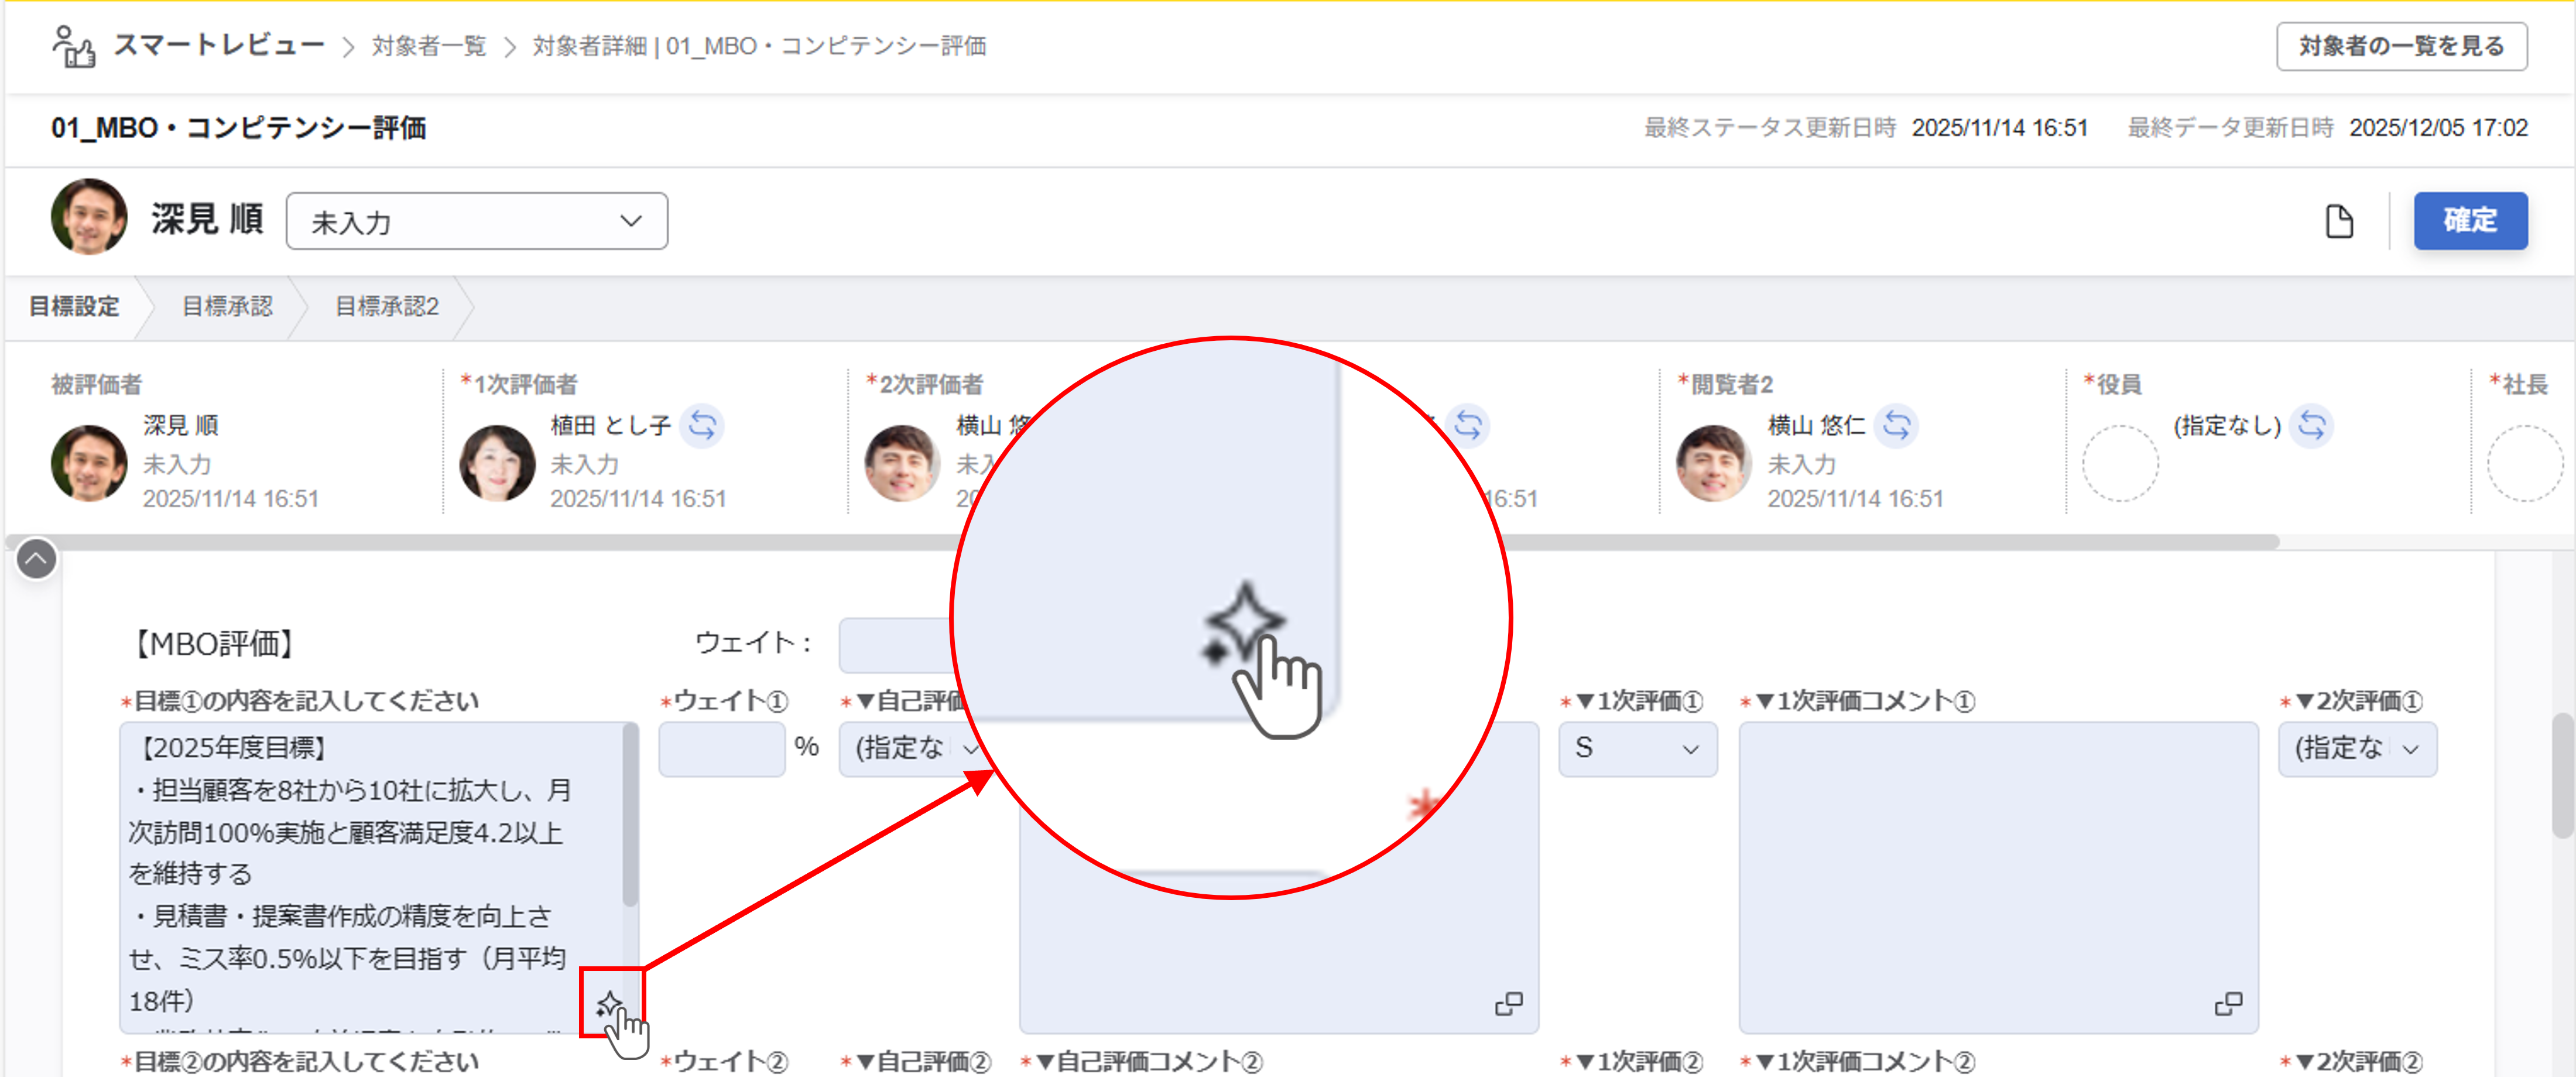The image size is (2576, 1077).
Task: Expand 自己評価コメント① textarea with popout icon
Action: (x=1508, y=1004)
